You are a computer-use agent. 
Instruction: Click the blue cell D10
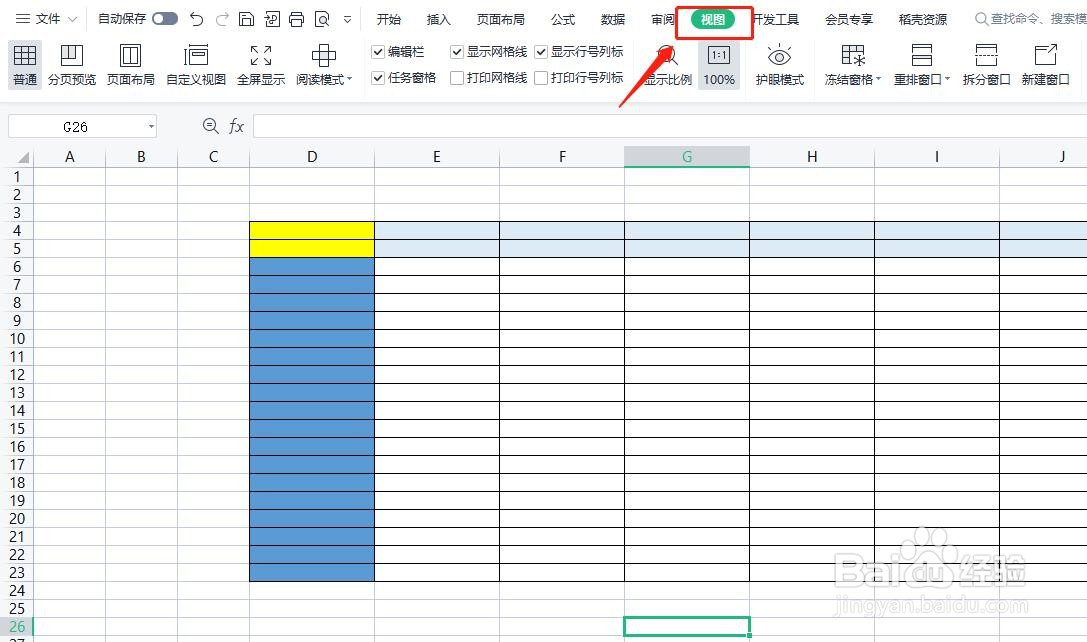coord(312,339)
